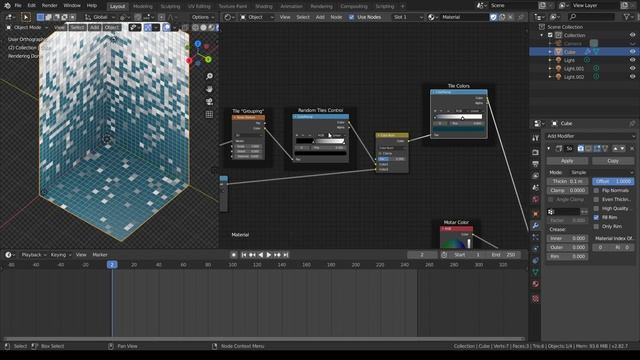Open the Slot 1 material slot dropdown
The height and width of the screenshot is (360, 640).
pos(408,17)
